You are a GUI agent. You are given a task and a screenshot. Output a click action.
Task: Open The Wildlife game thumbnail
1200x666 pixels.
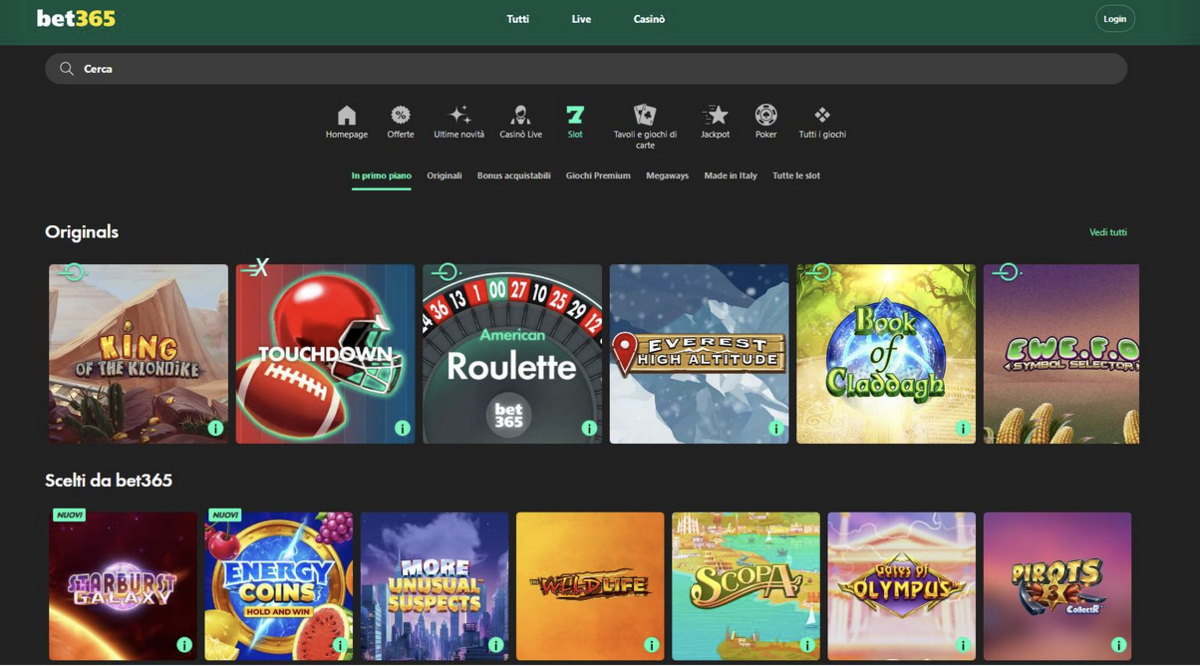(590, 586)
